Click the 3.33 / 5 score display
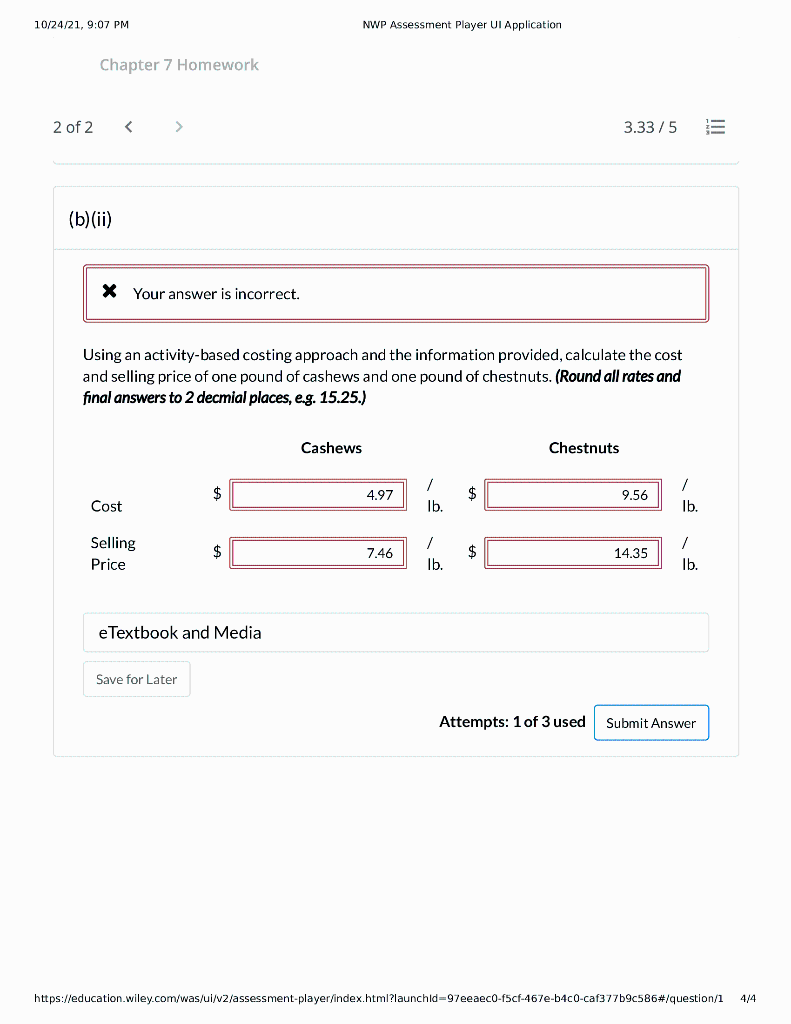Viewport: 791px width, 1024px height. tap(650, 127)
